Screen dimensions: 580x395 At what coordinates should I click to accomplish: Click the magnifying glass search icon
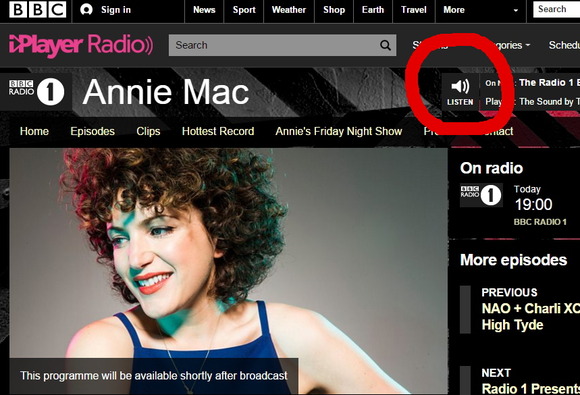[x=385, y=45]
